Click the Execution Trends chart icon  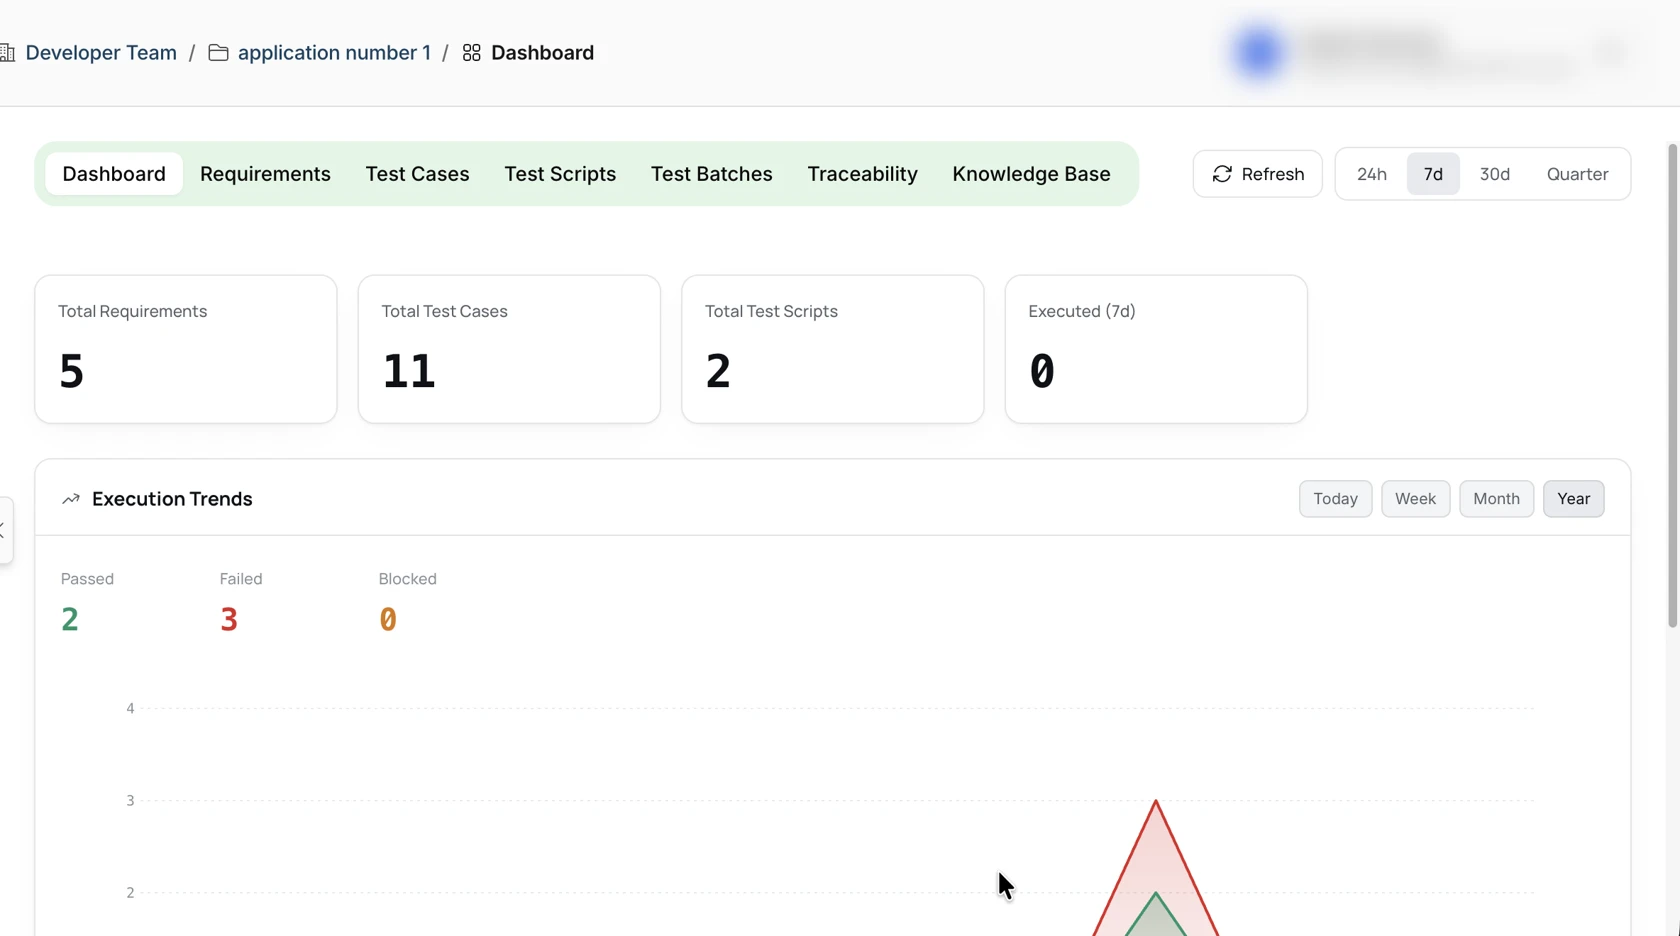click(71, 499)
